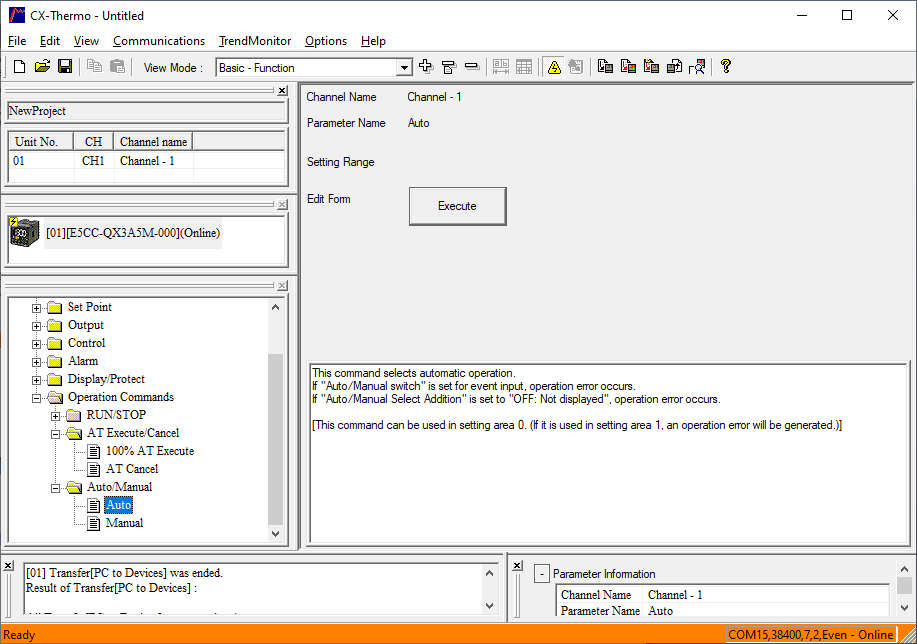This screenshot has height=644, width=917.
Task: Open the Options menu
Action: click(326, 41)
